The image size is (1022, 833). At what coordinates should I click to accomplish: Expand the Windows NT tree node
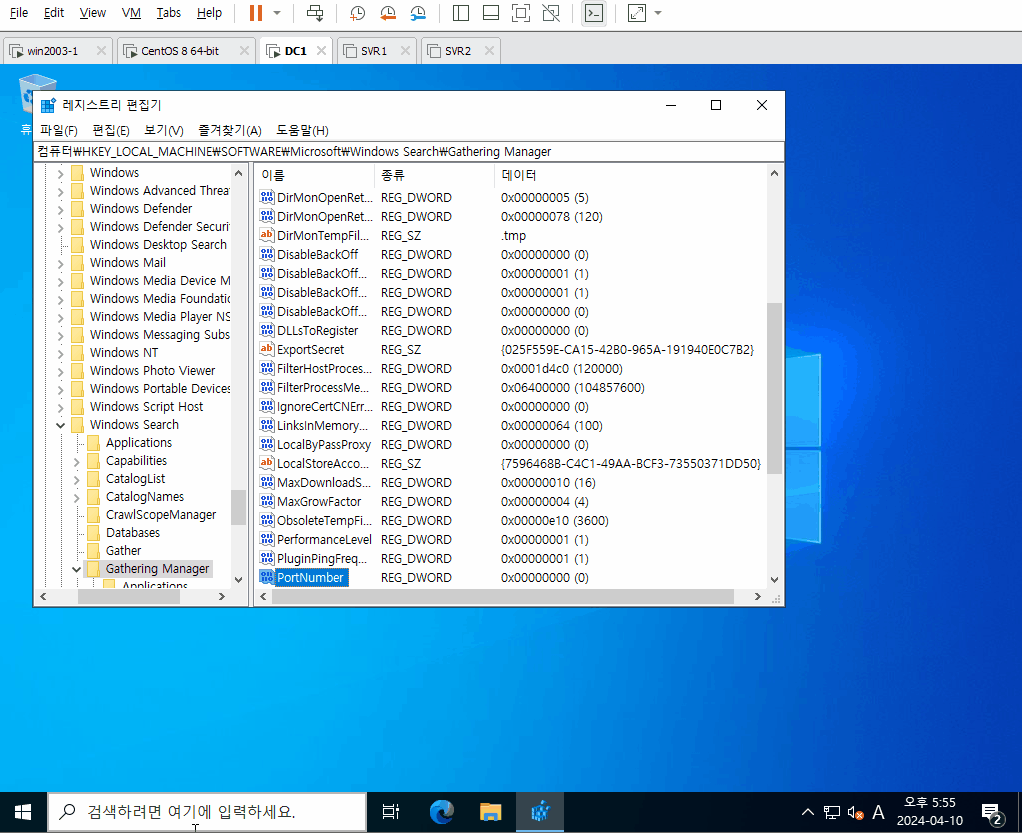pos(61,353)
